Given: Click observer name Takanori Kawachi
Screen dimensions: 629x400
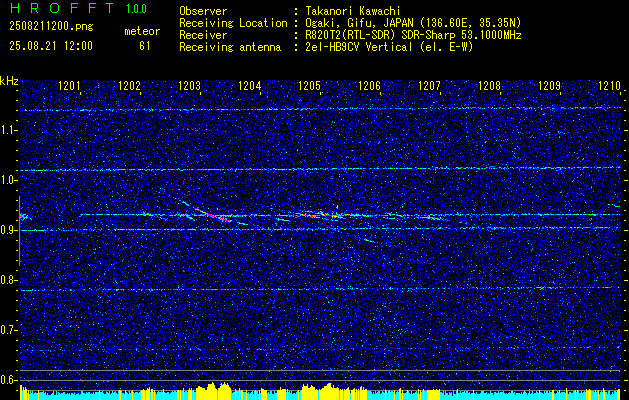Looking at the screenshot, I should (353, 11).
